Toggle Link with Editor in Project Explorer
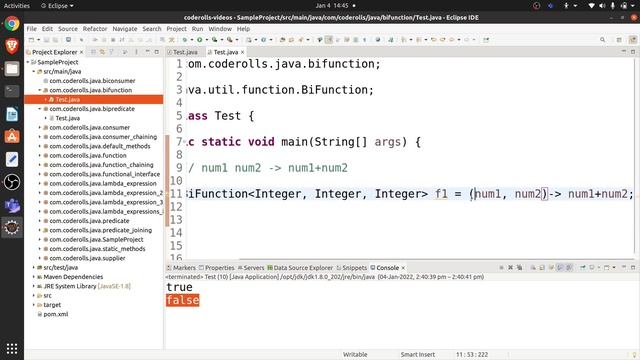640x360 pixels. (102, 52)
